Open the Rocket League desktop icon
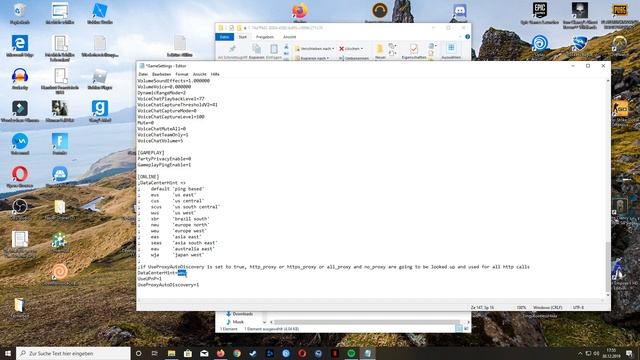 pos(579,46)
